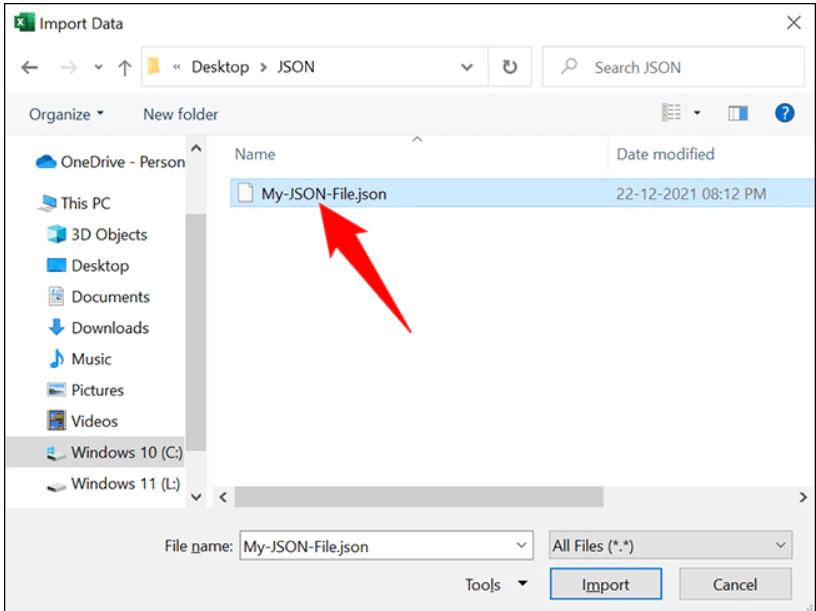Open the All Files file type dropdown

click(x=668, y=544)
